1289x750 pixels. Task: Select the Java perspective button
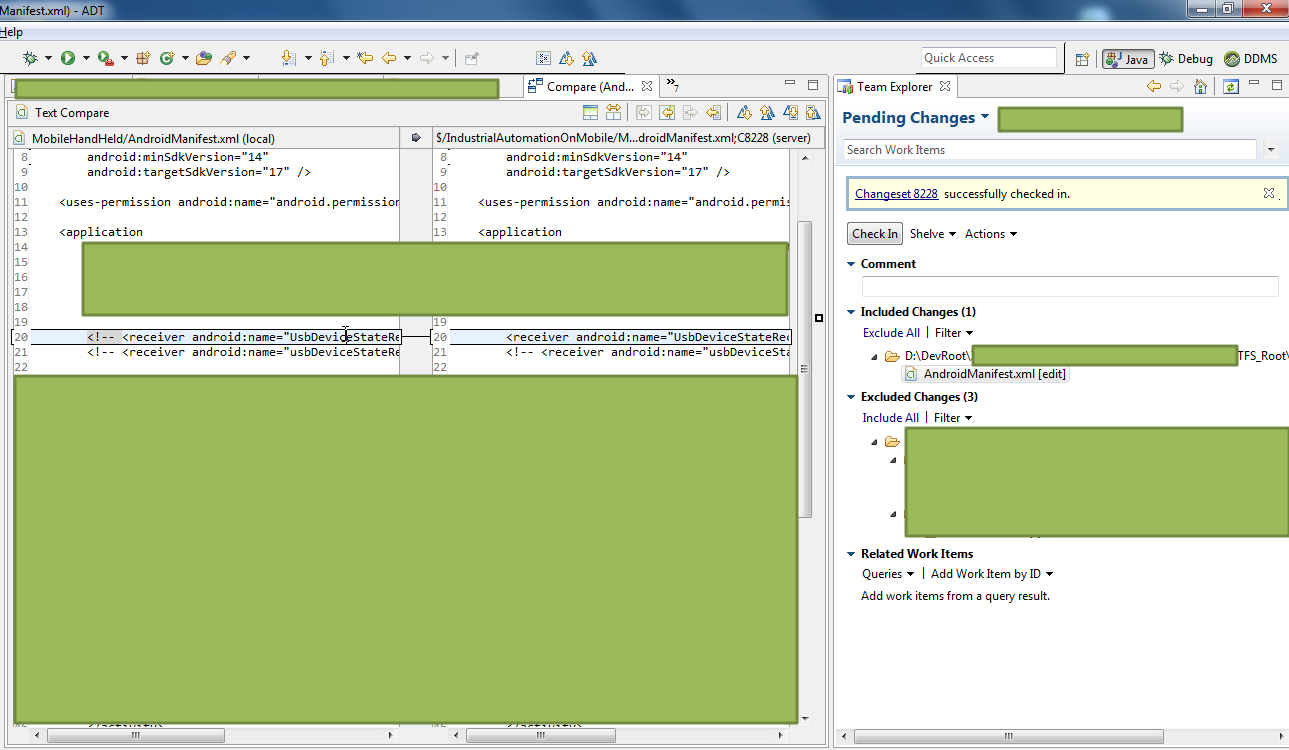[1128, 59]
